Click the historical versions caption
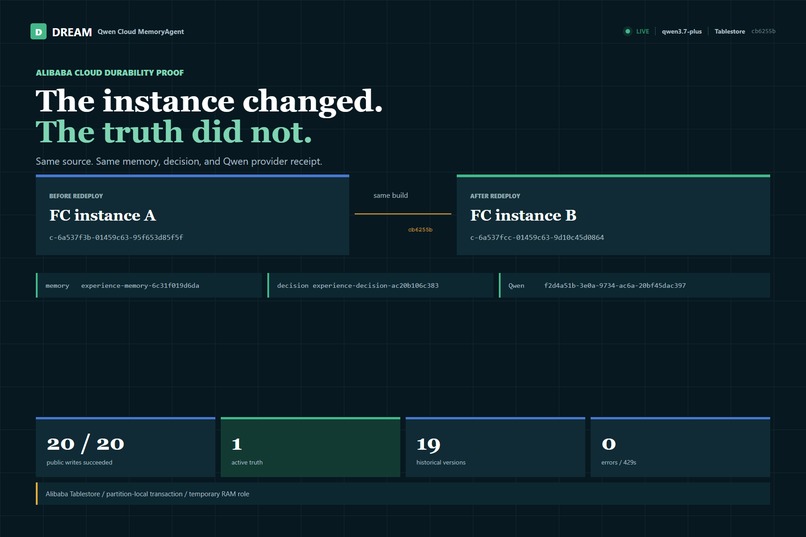Viewport: 806px width, 537px height. click(441, 462)
